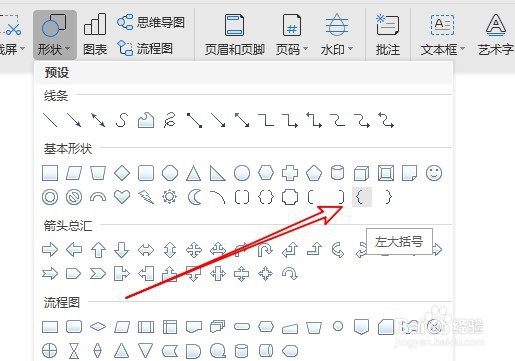This screenshot has width=515, height=361.
Task: Open the 形状 shapes dropdown button
Action: [55, 35]
